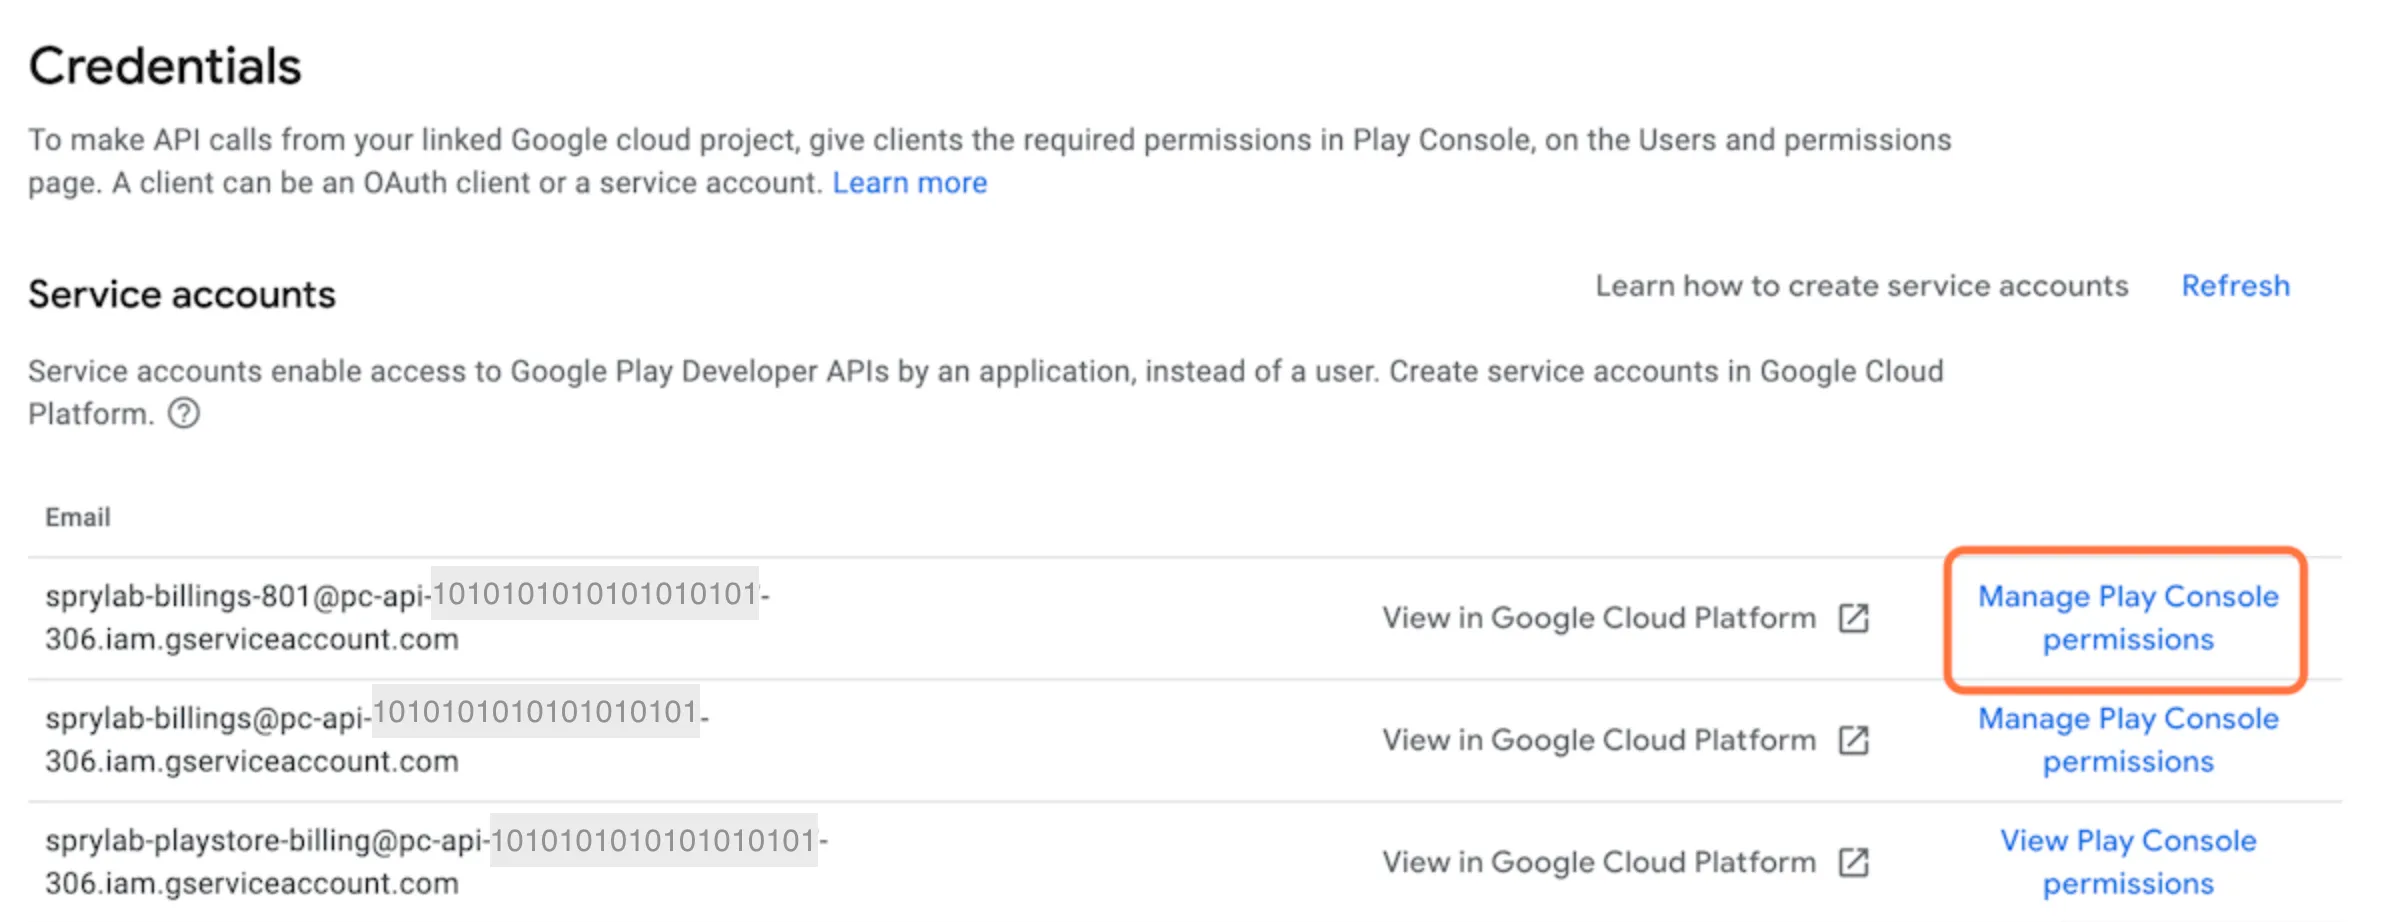Image resolution: width=2394 pixels, height=922 pixels.
Task: Select the sprylab-playstore-billing email address
Action: coord(437,861)
